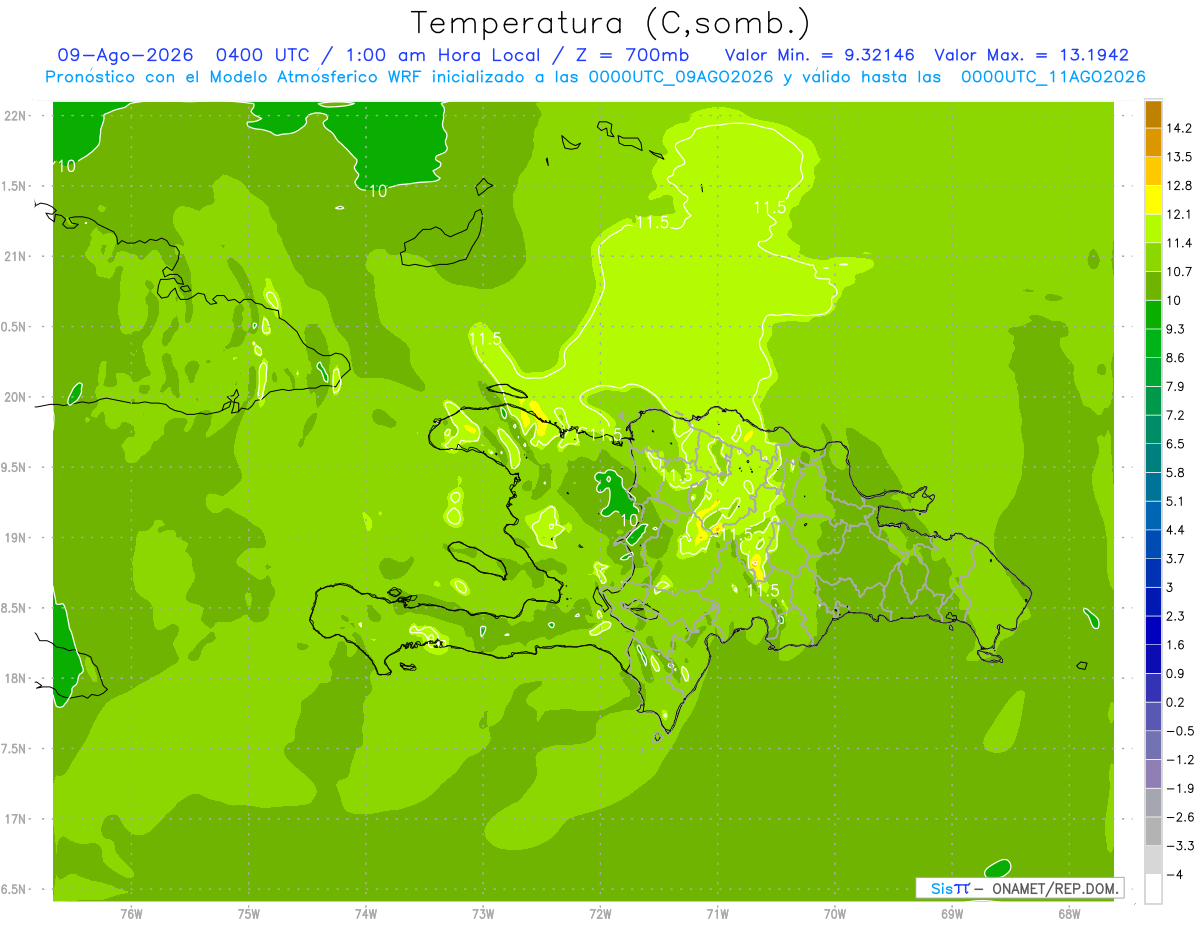This screenshot has width=1200, height=927.
Task: Click the 71W longitude tick label
Action: coord(717,913)
